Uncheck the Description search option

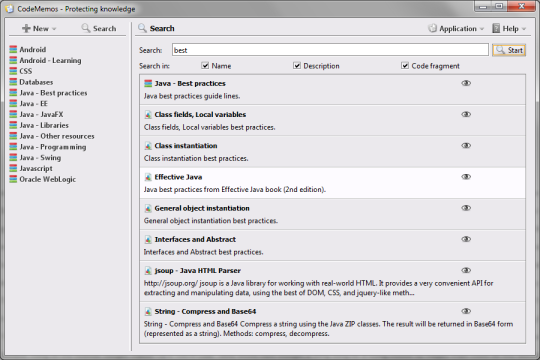pos(297,65)
